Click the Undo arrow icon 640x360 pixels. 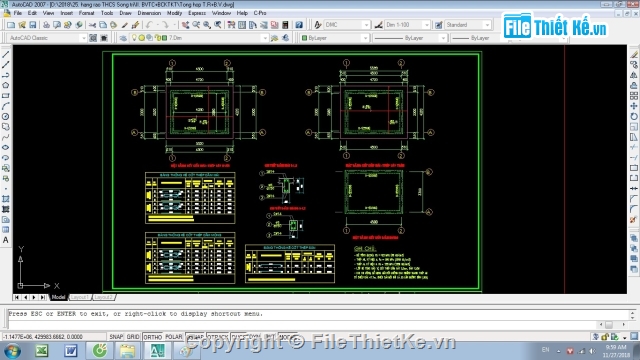149,25
